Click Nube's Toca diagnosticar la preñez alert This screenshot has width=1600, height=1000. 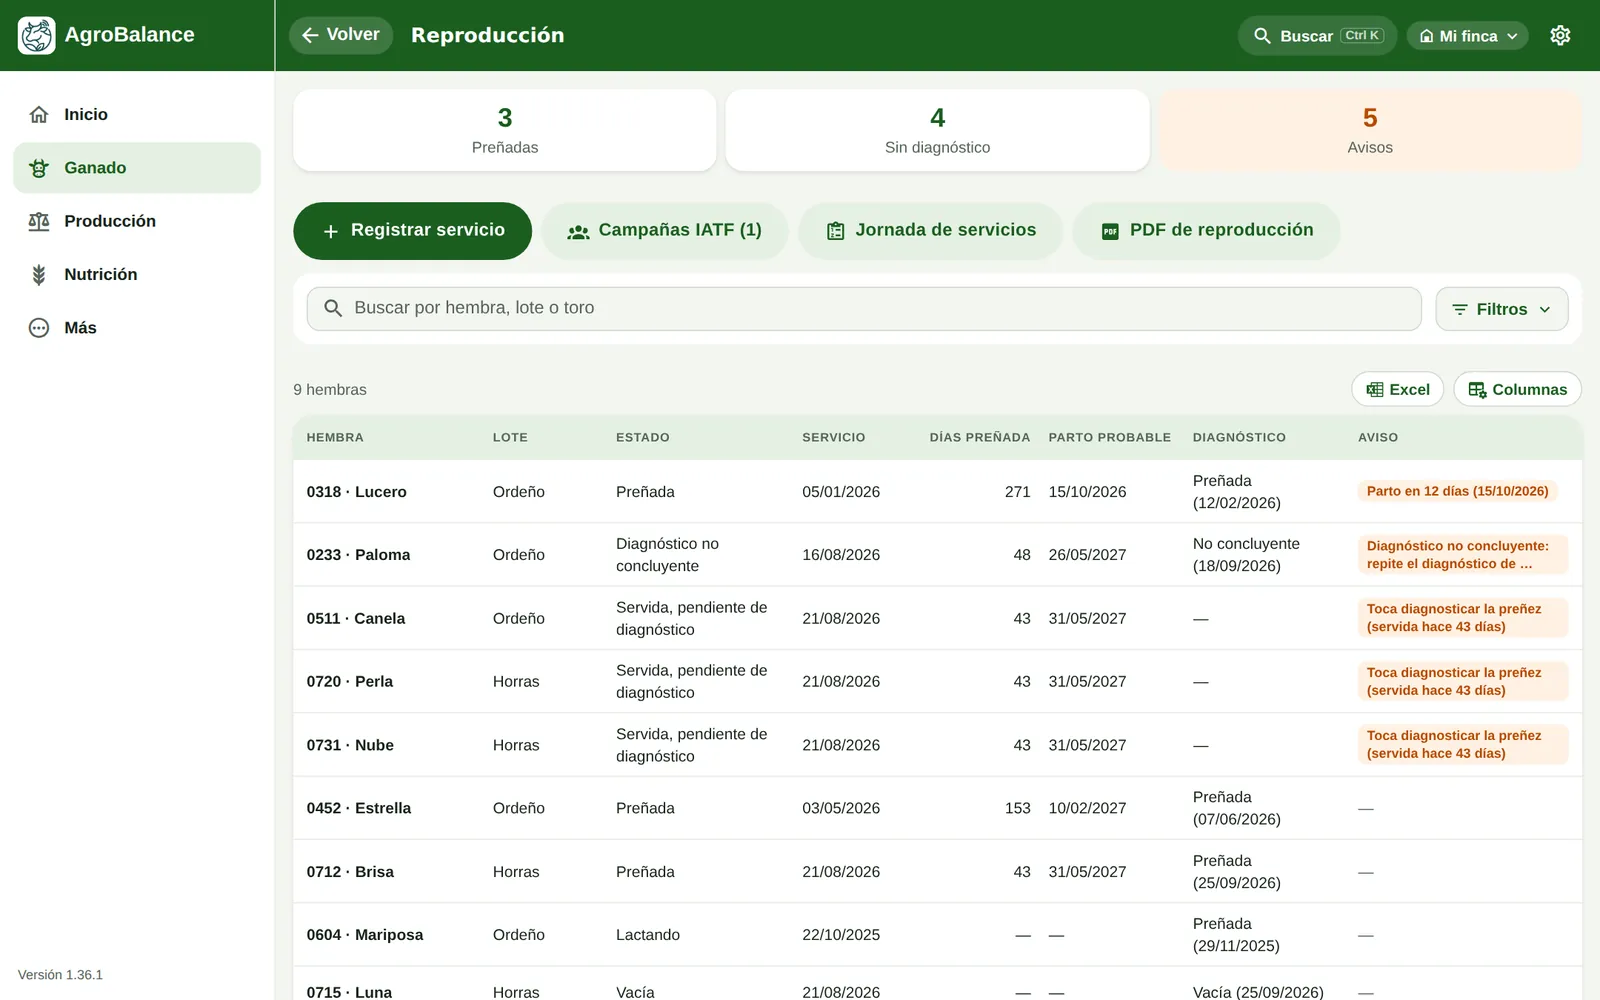[x=1462, y=745]
